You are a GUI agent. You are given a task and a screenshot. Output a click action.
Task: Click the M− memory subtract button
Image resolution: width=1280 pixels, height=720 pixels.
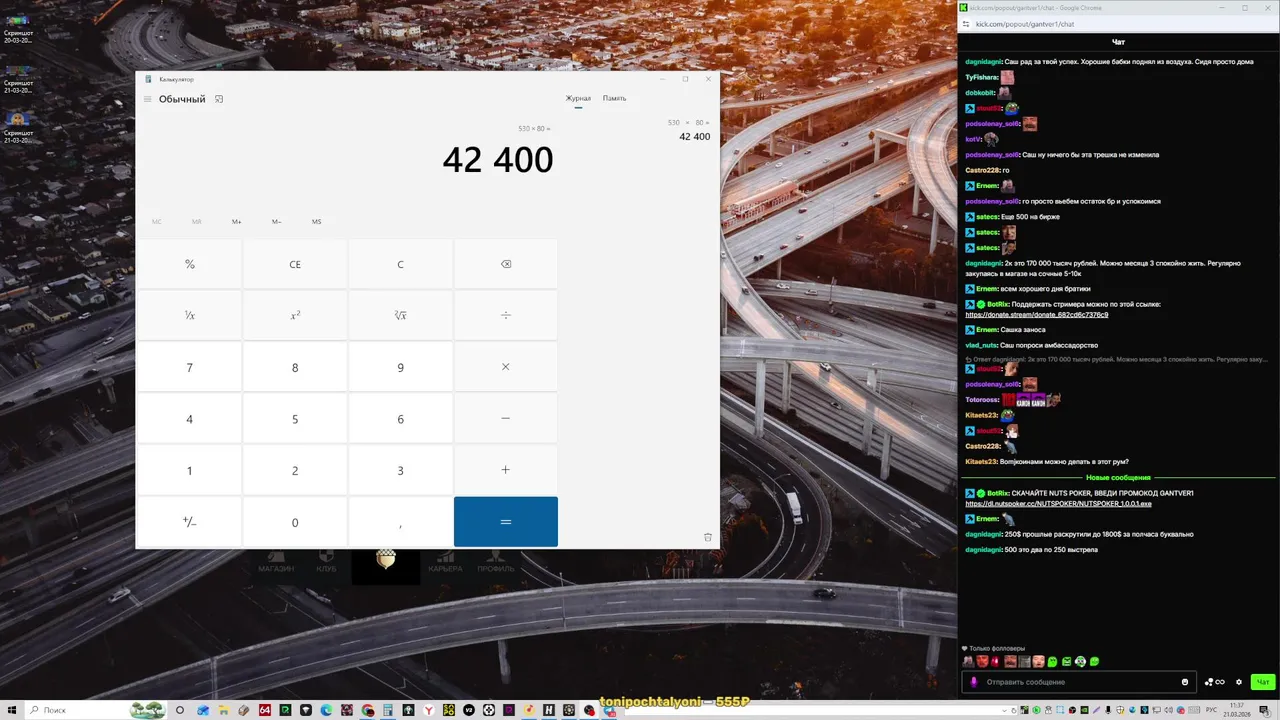click(x=277, y=222)
